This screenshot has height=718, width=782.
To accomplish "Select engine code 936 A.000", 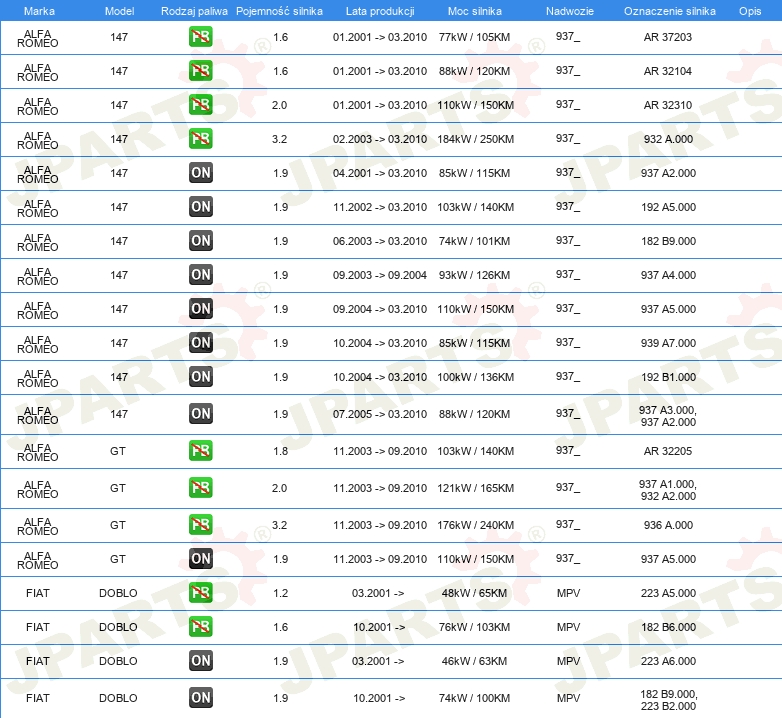I will [x=668, y=525].
